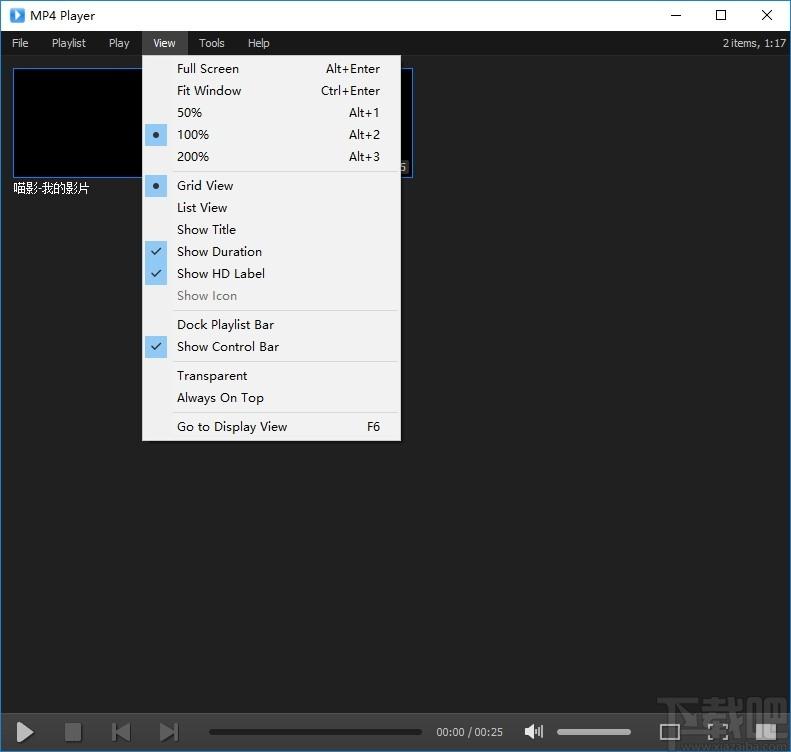The image size is (791, 752).
Task: Toggle full screen icon in control bar
Action: click(x=717, y=731)
